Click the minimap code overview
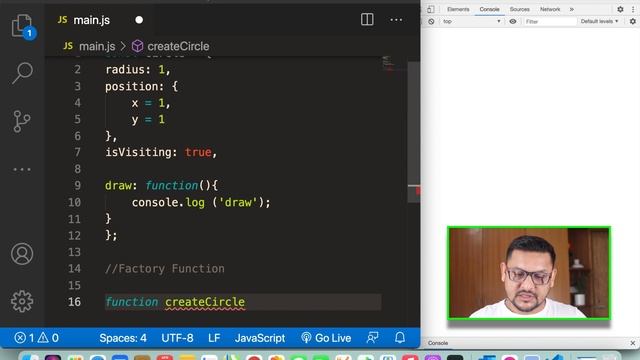 point(388,64)
